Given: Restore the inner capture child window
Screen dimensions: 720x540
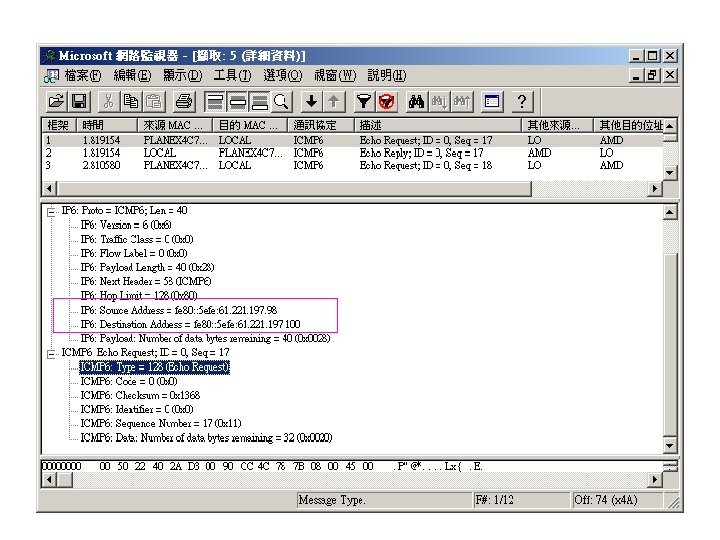Looking at the screenshot, I should (x=652, y=75).
